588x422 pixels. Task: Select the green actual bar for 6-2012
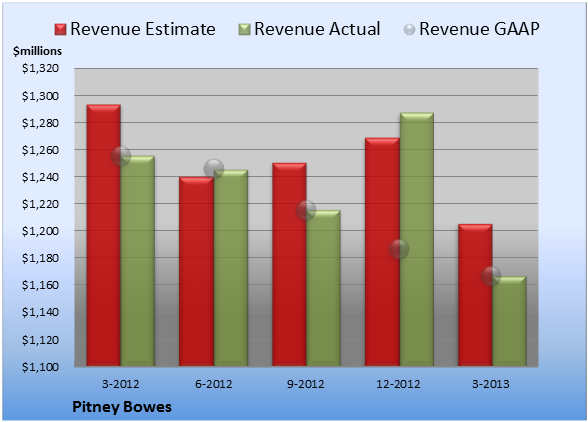(231, 268)
